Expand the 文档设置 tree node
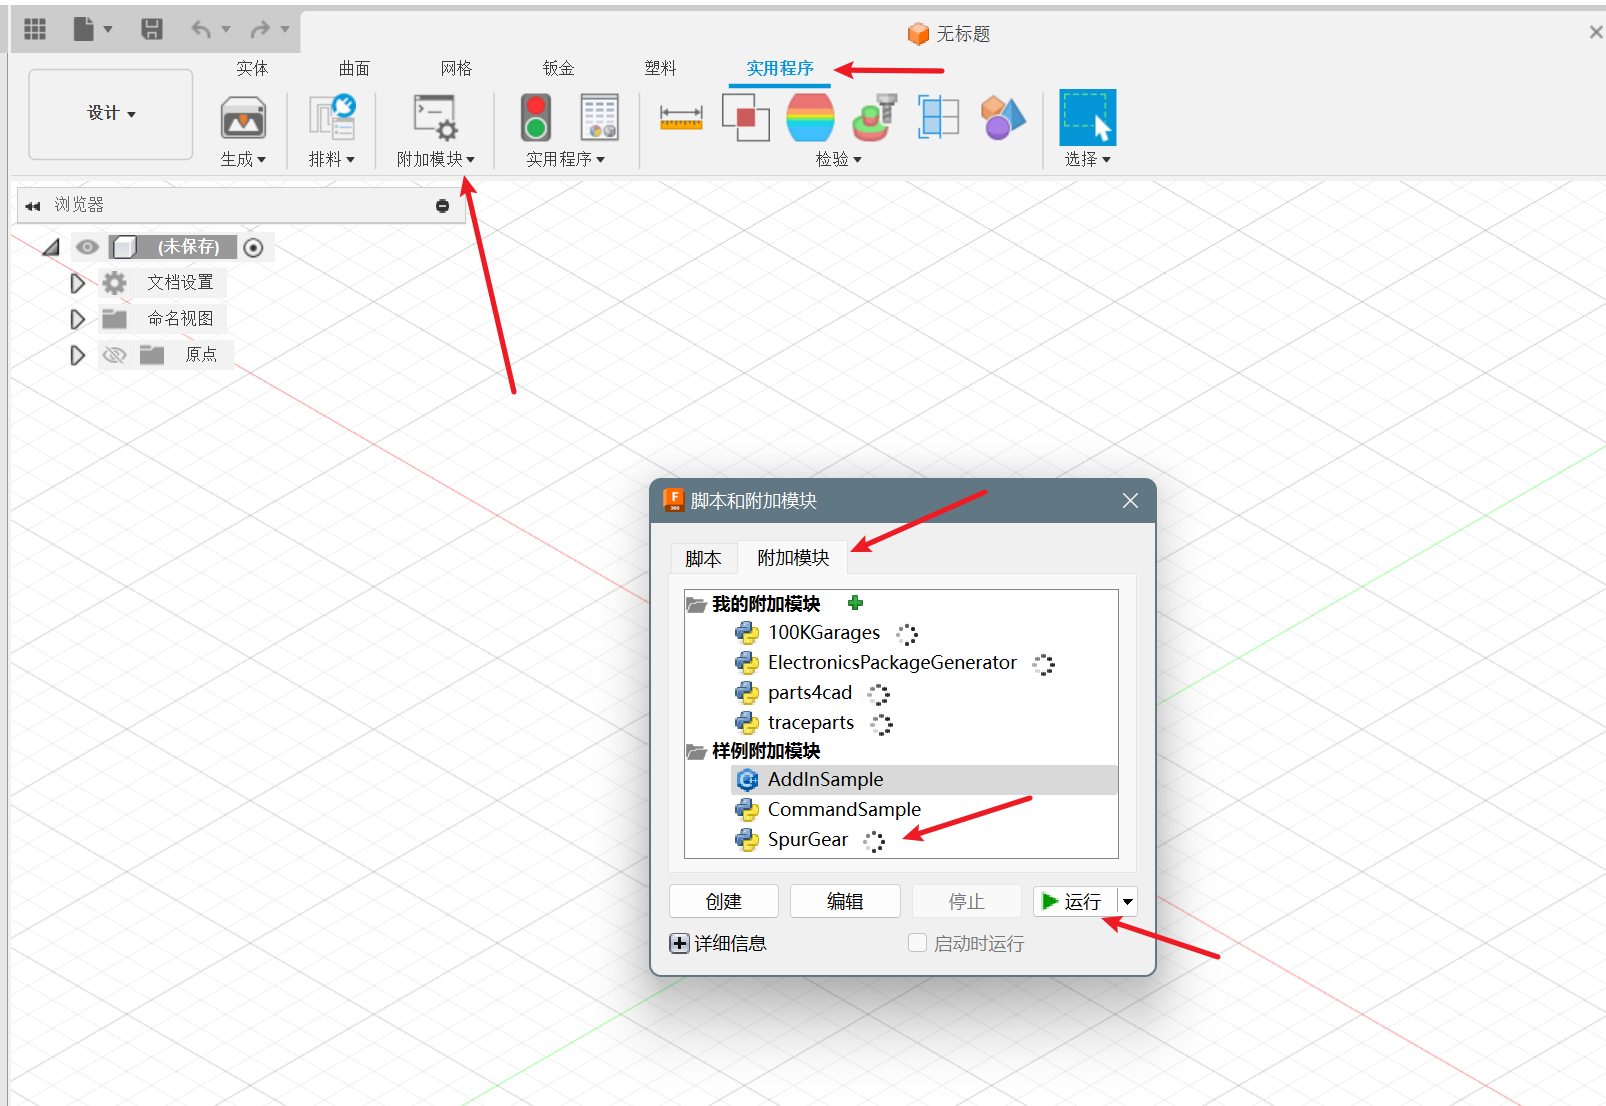This screenshot has width=1606, height=1106. coord(77,283)
